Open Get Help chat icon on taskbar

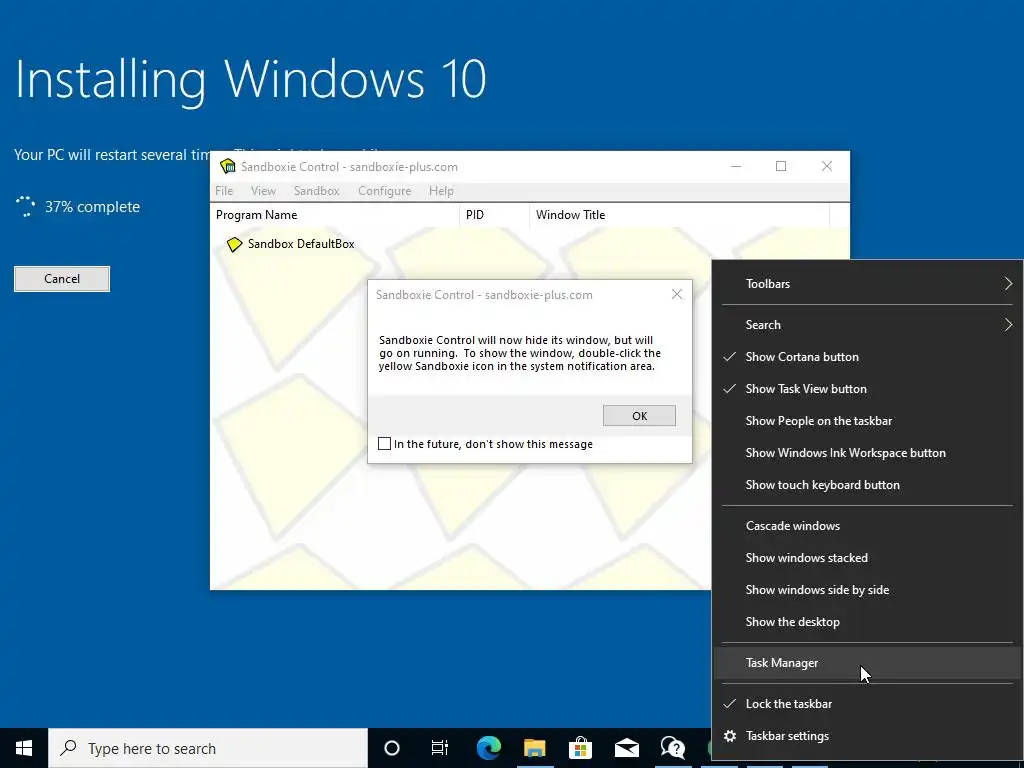tap(672, 748)
